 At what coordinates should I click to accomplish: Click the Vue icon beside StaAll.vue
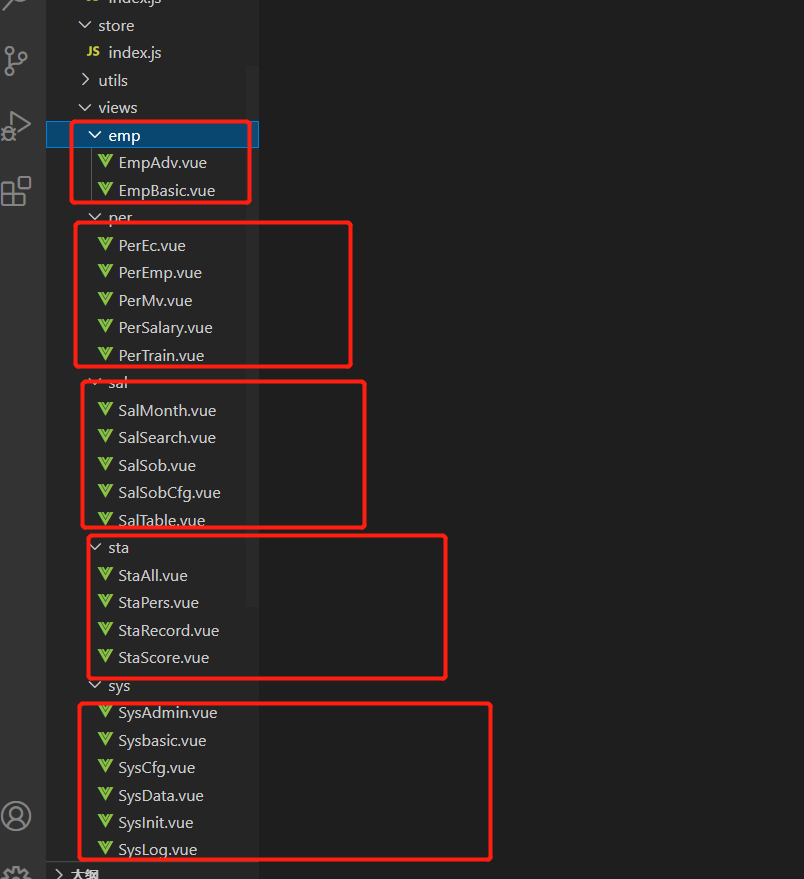coord(105,574)
